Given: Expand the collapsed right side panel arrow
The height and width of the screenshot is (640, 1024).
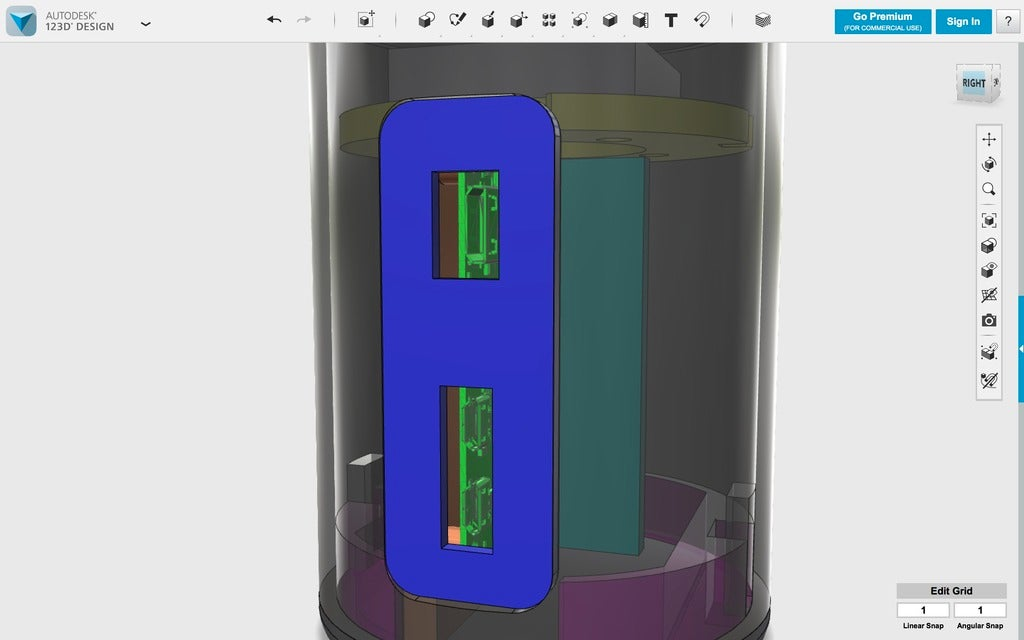Looking at the screenshot, I should (1021, 349).
